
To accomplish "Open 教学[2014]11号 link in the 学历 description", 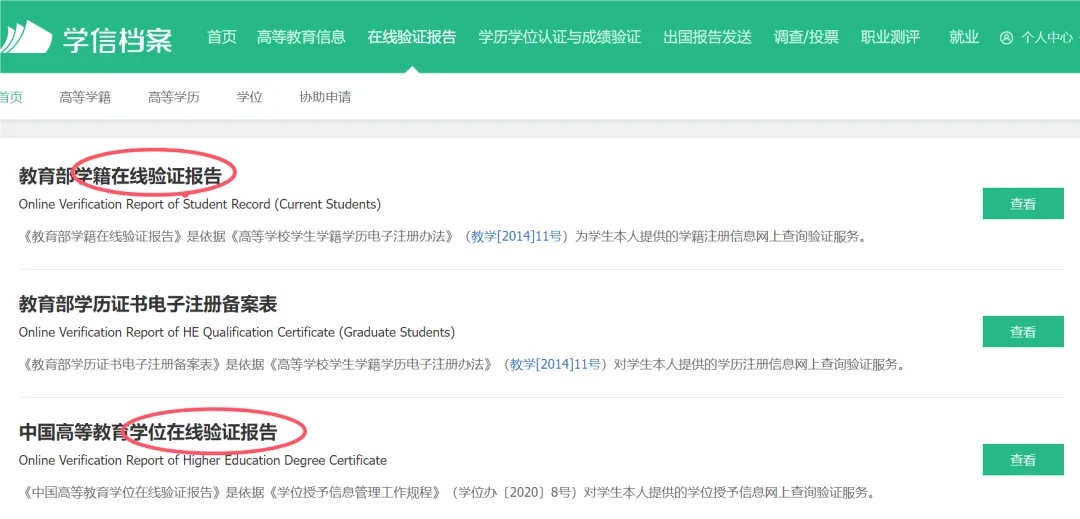I will 556,365.
